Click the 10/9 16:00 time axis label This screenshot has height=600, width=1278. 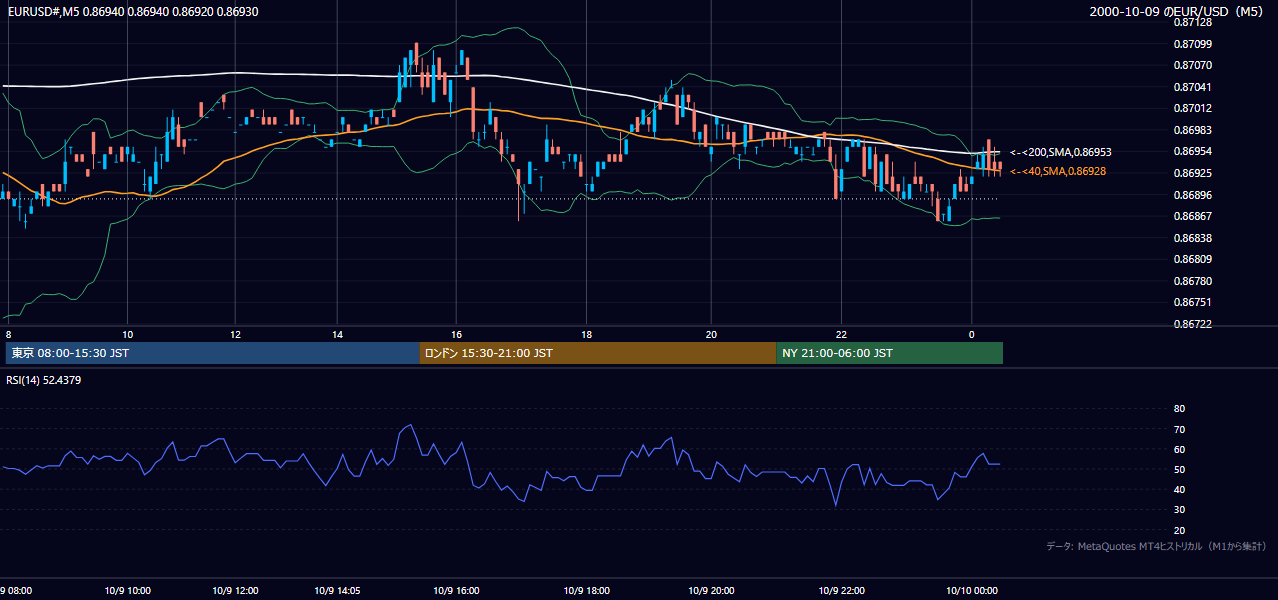click(x=456, y=591)
